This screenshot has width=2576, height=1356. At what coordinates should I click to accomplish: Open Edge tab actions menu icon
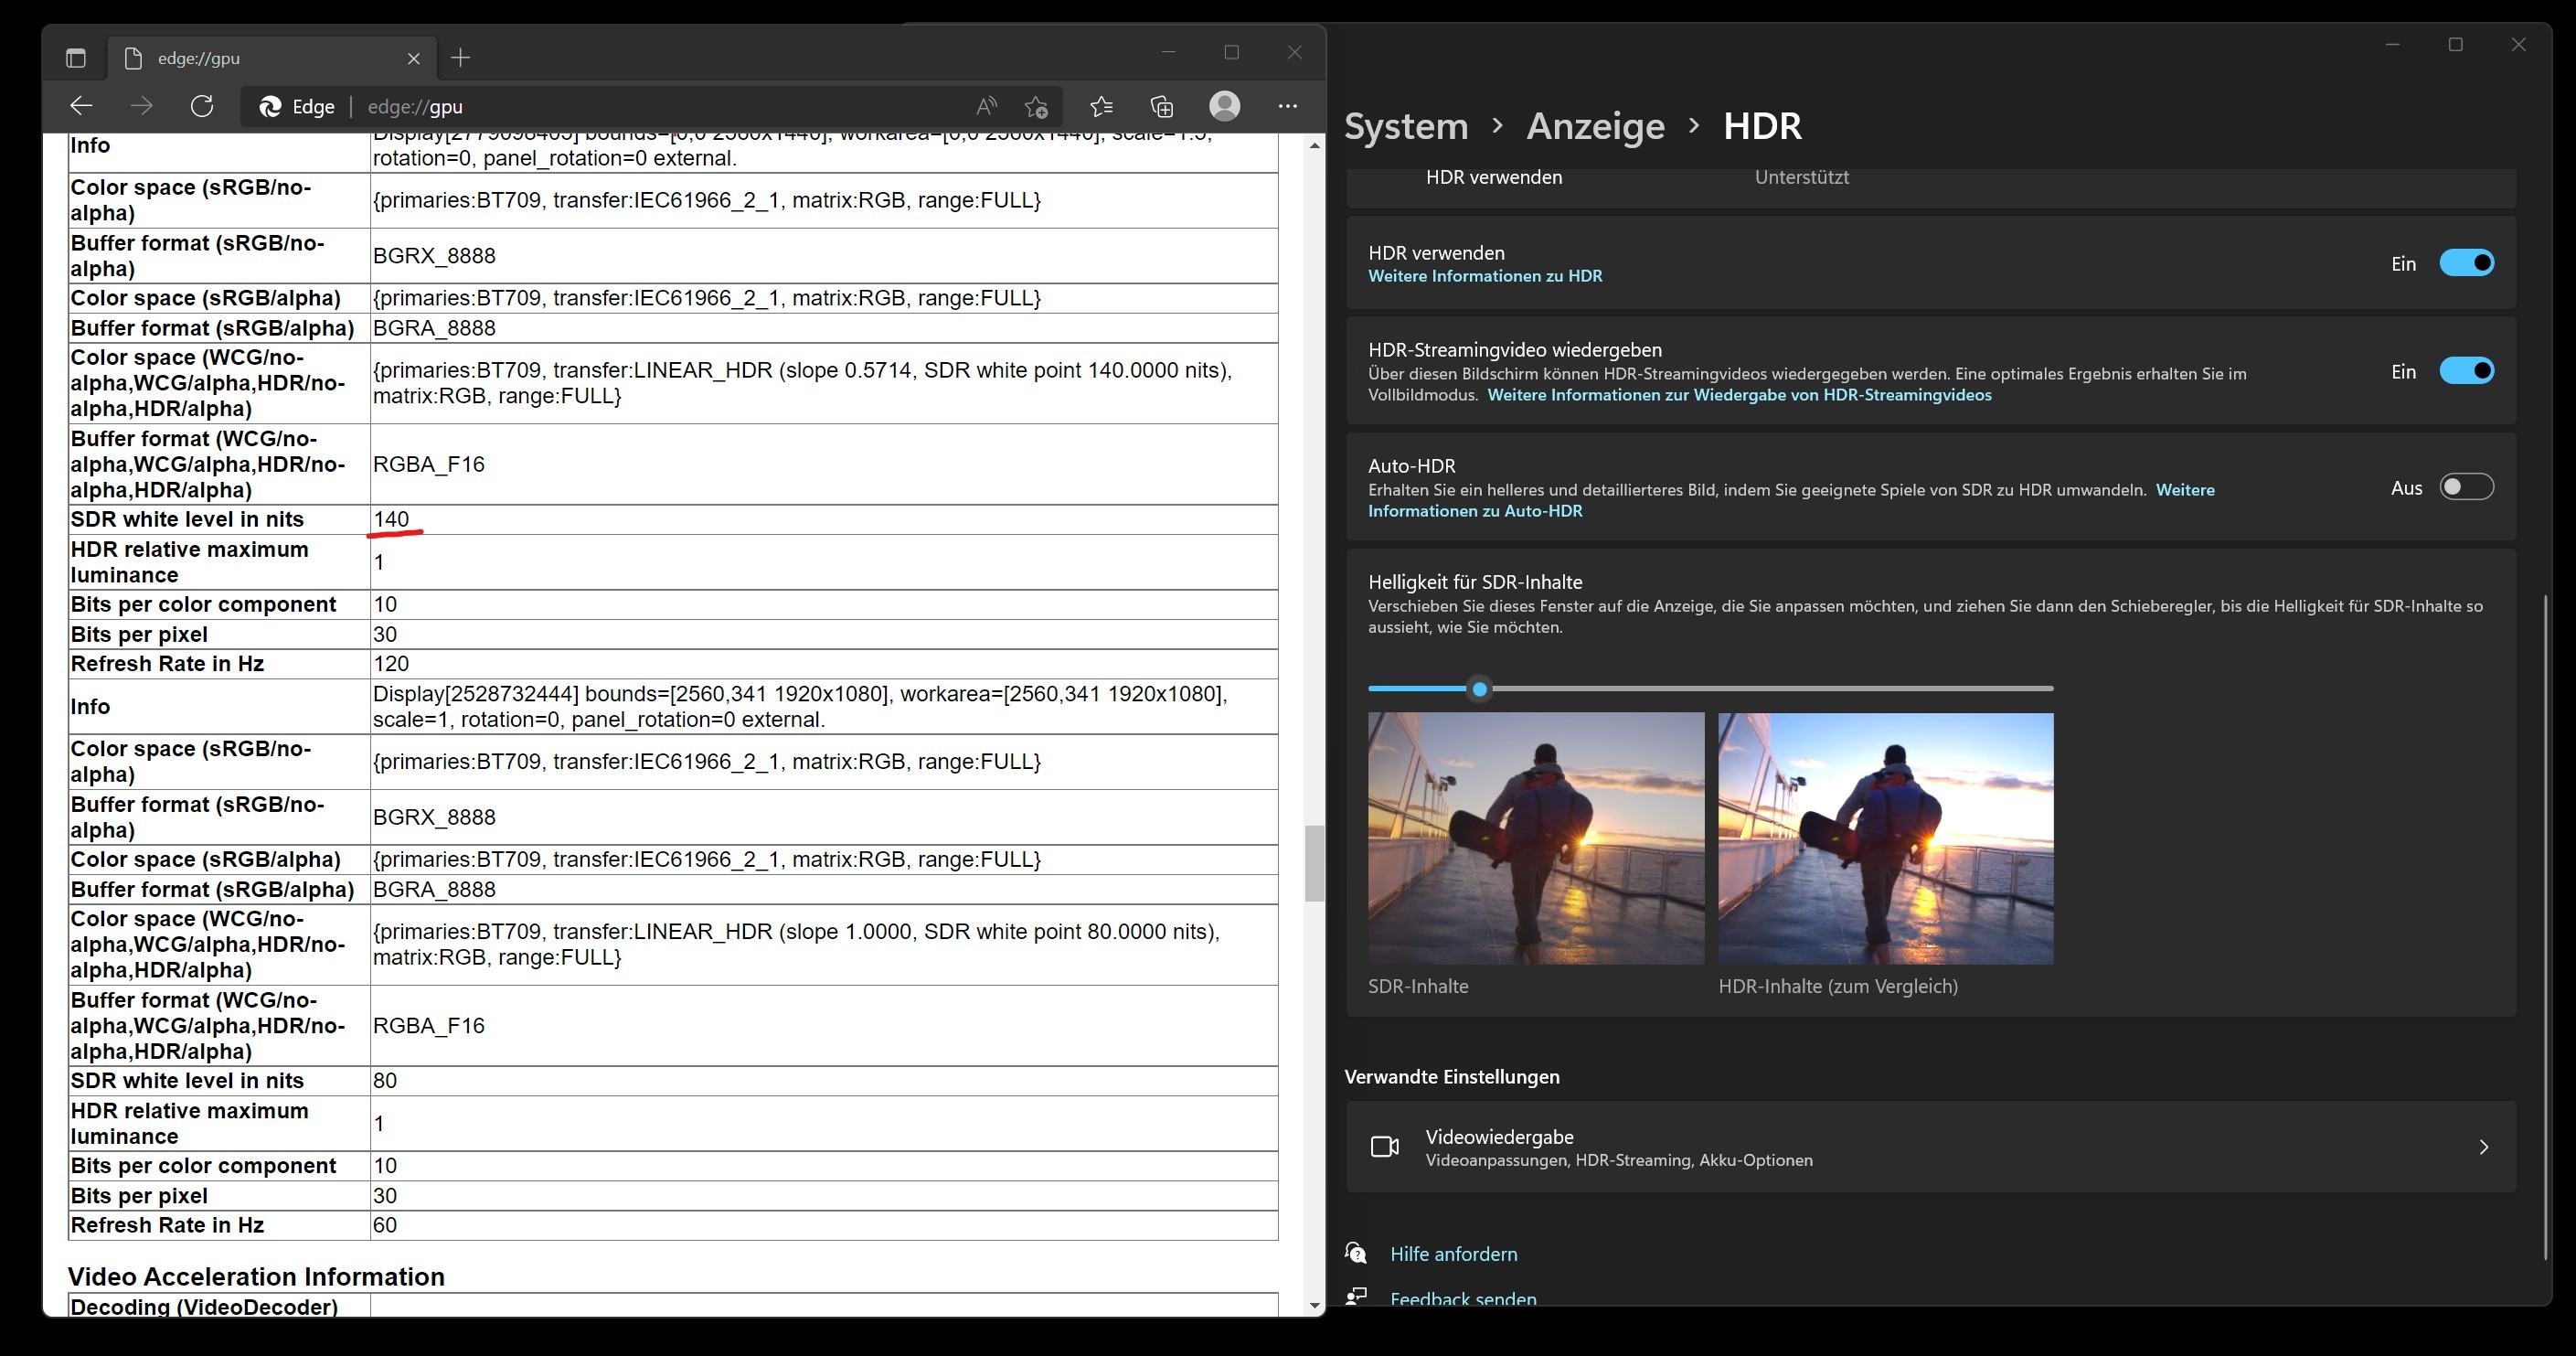click(76, 58)
